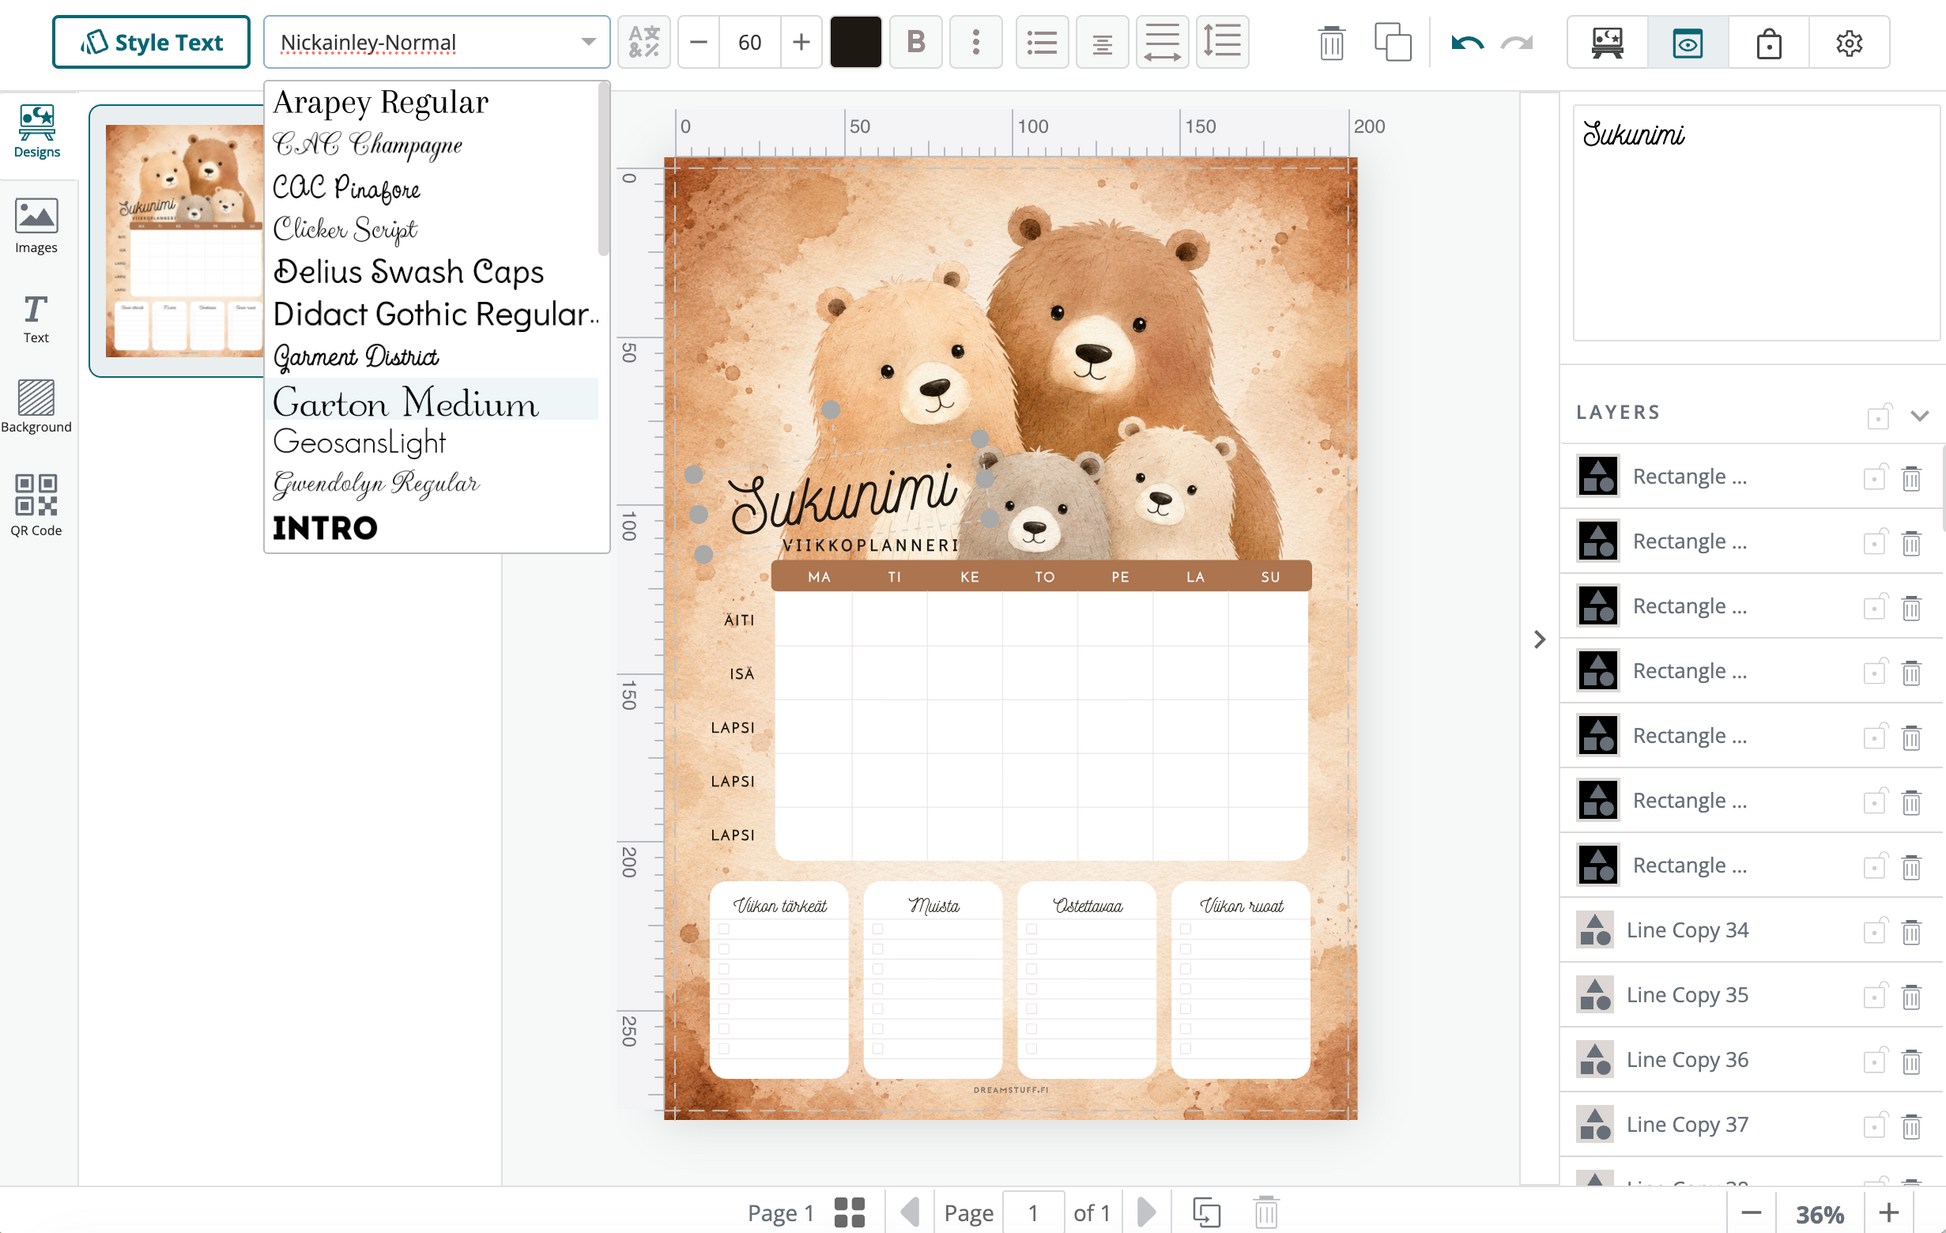Select Delius Swash Caps font
The image size is (1946, 1233).
[x=408, y=272]
